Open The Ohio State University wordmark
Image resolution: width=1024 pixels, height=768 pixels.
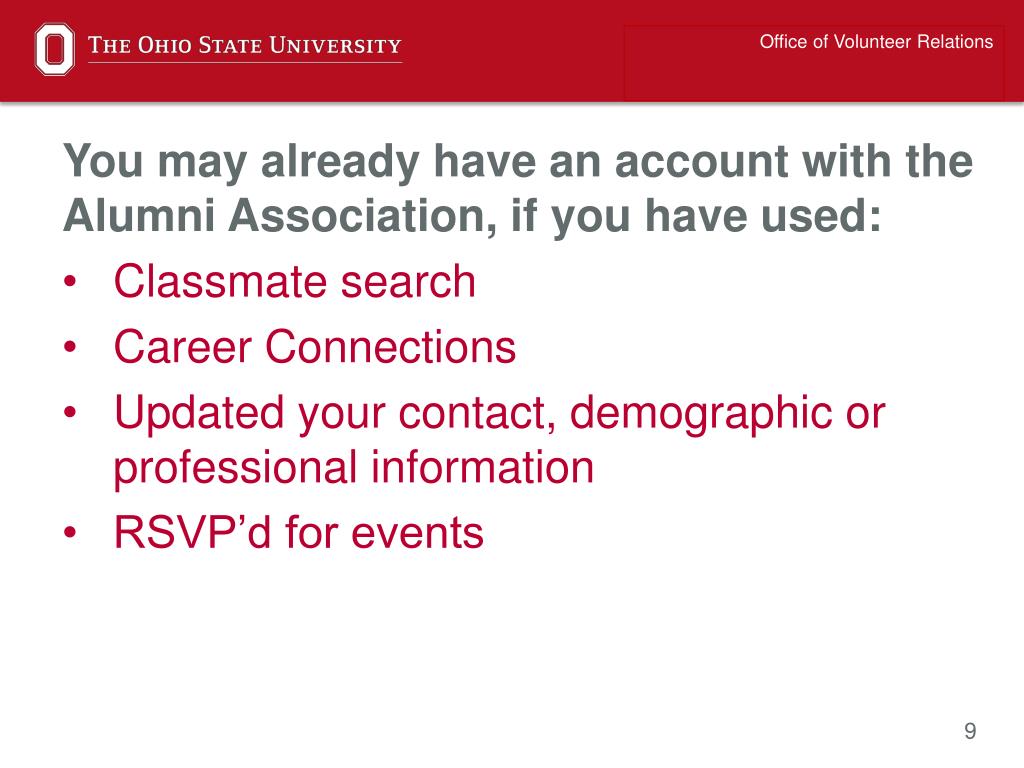click(x=244, y=45)
